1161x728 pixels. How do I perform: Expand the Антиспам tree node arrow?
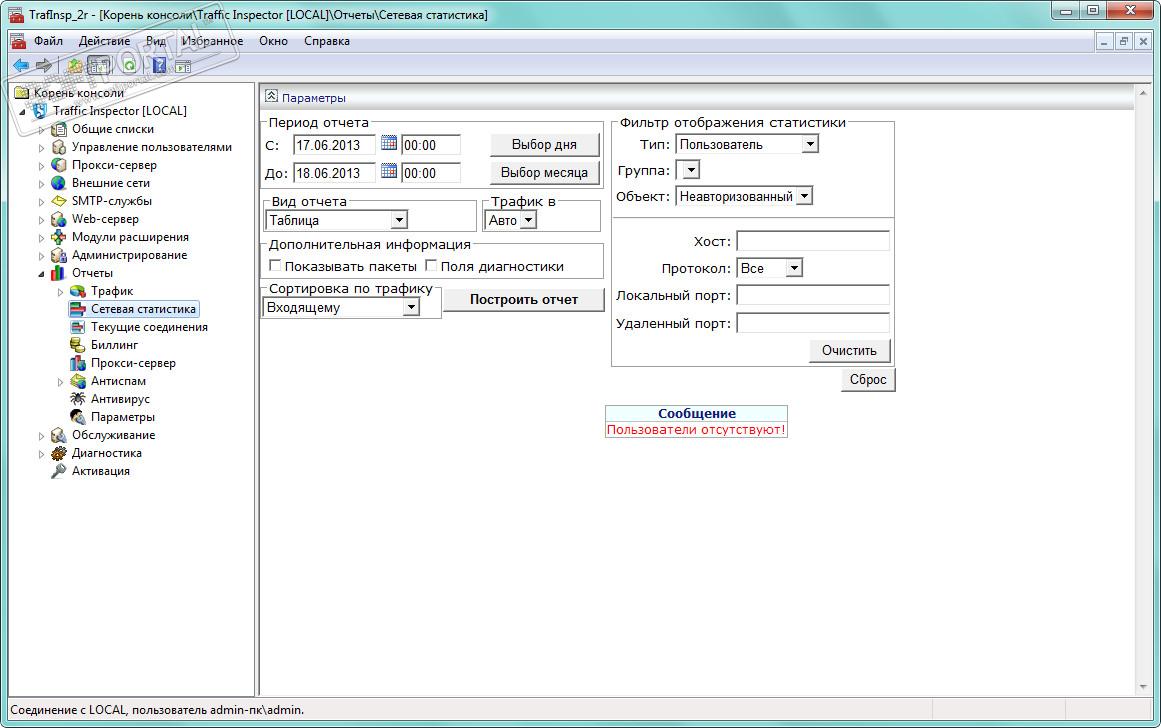[x=61, y=381]
